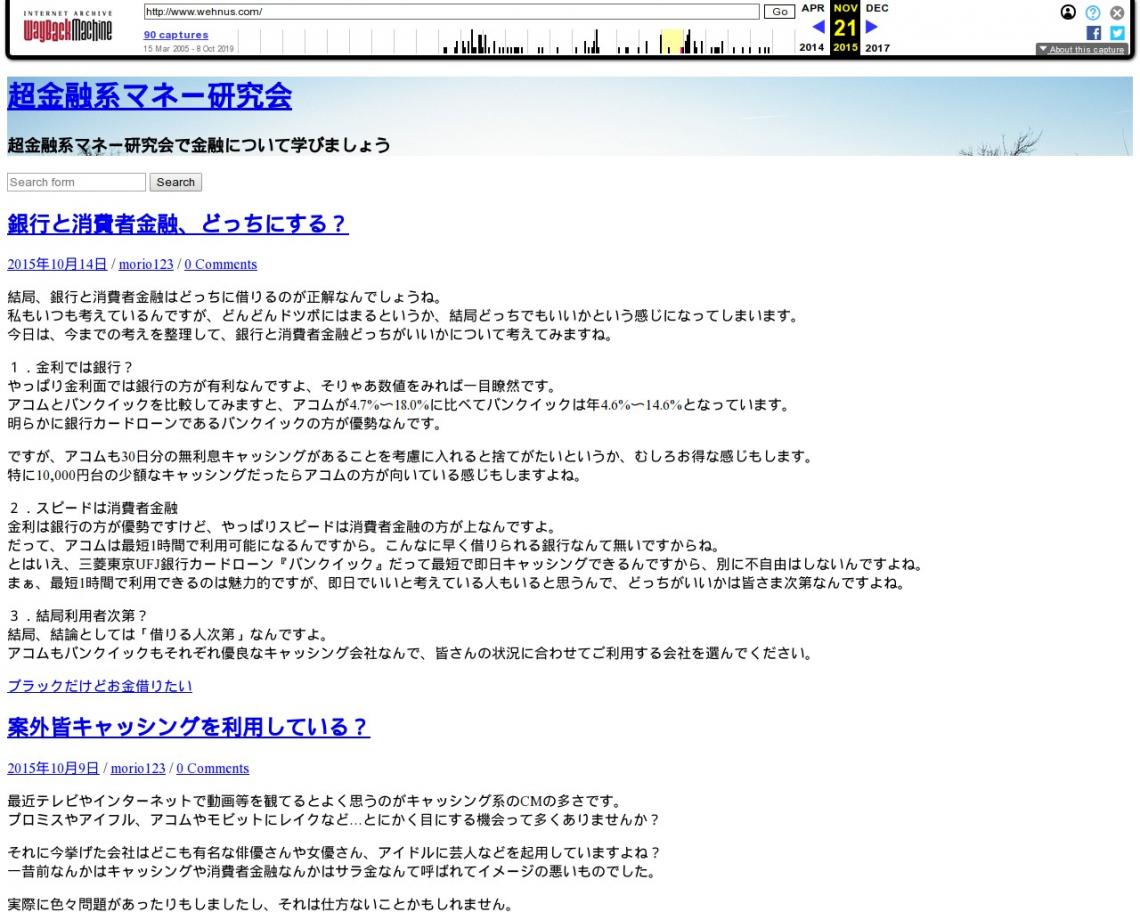Jump to year 2014 captures

coord(811,47)
